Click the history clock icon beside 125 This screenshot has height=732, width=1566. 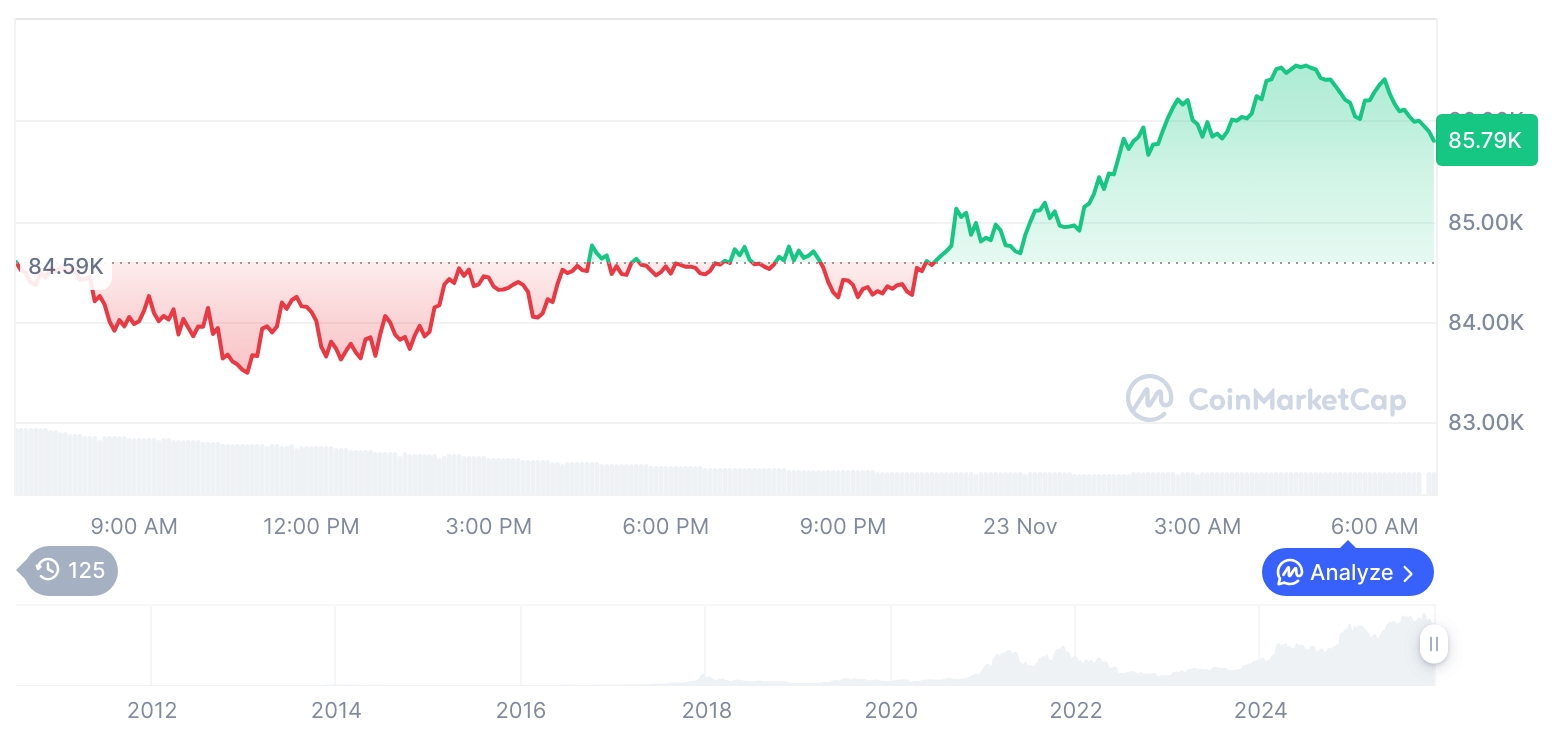[47, 571]
